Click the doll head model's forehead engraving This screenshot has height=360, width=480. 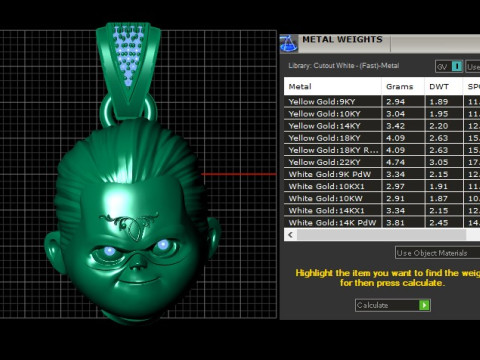click(129, 226)
